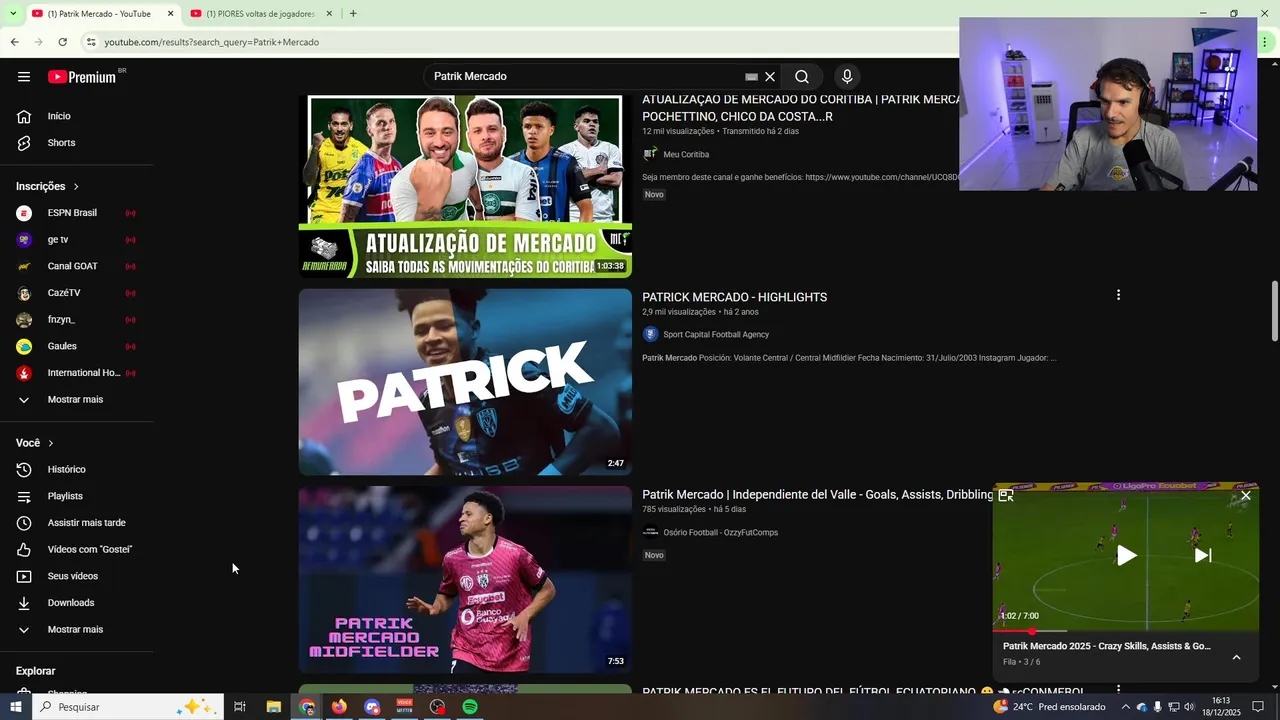Open the Meu Coritiba channel
The height and width of the screenshot is (720, 1280).
[x=686, y=155]
